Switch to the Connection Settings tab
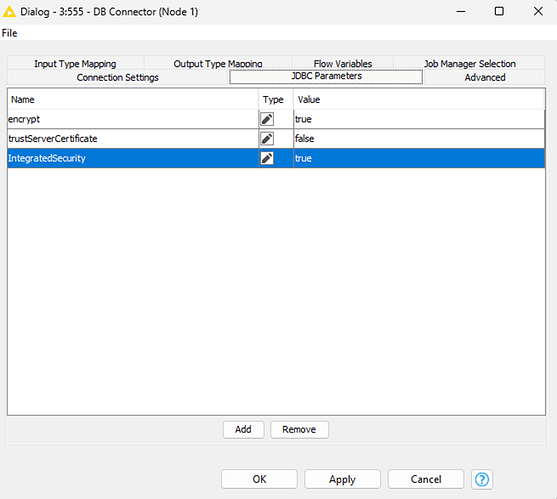 tap(117, 77)
